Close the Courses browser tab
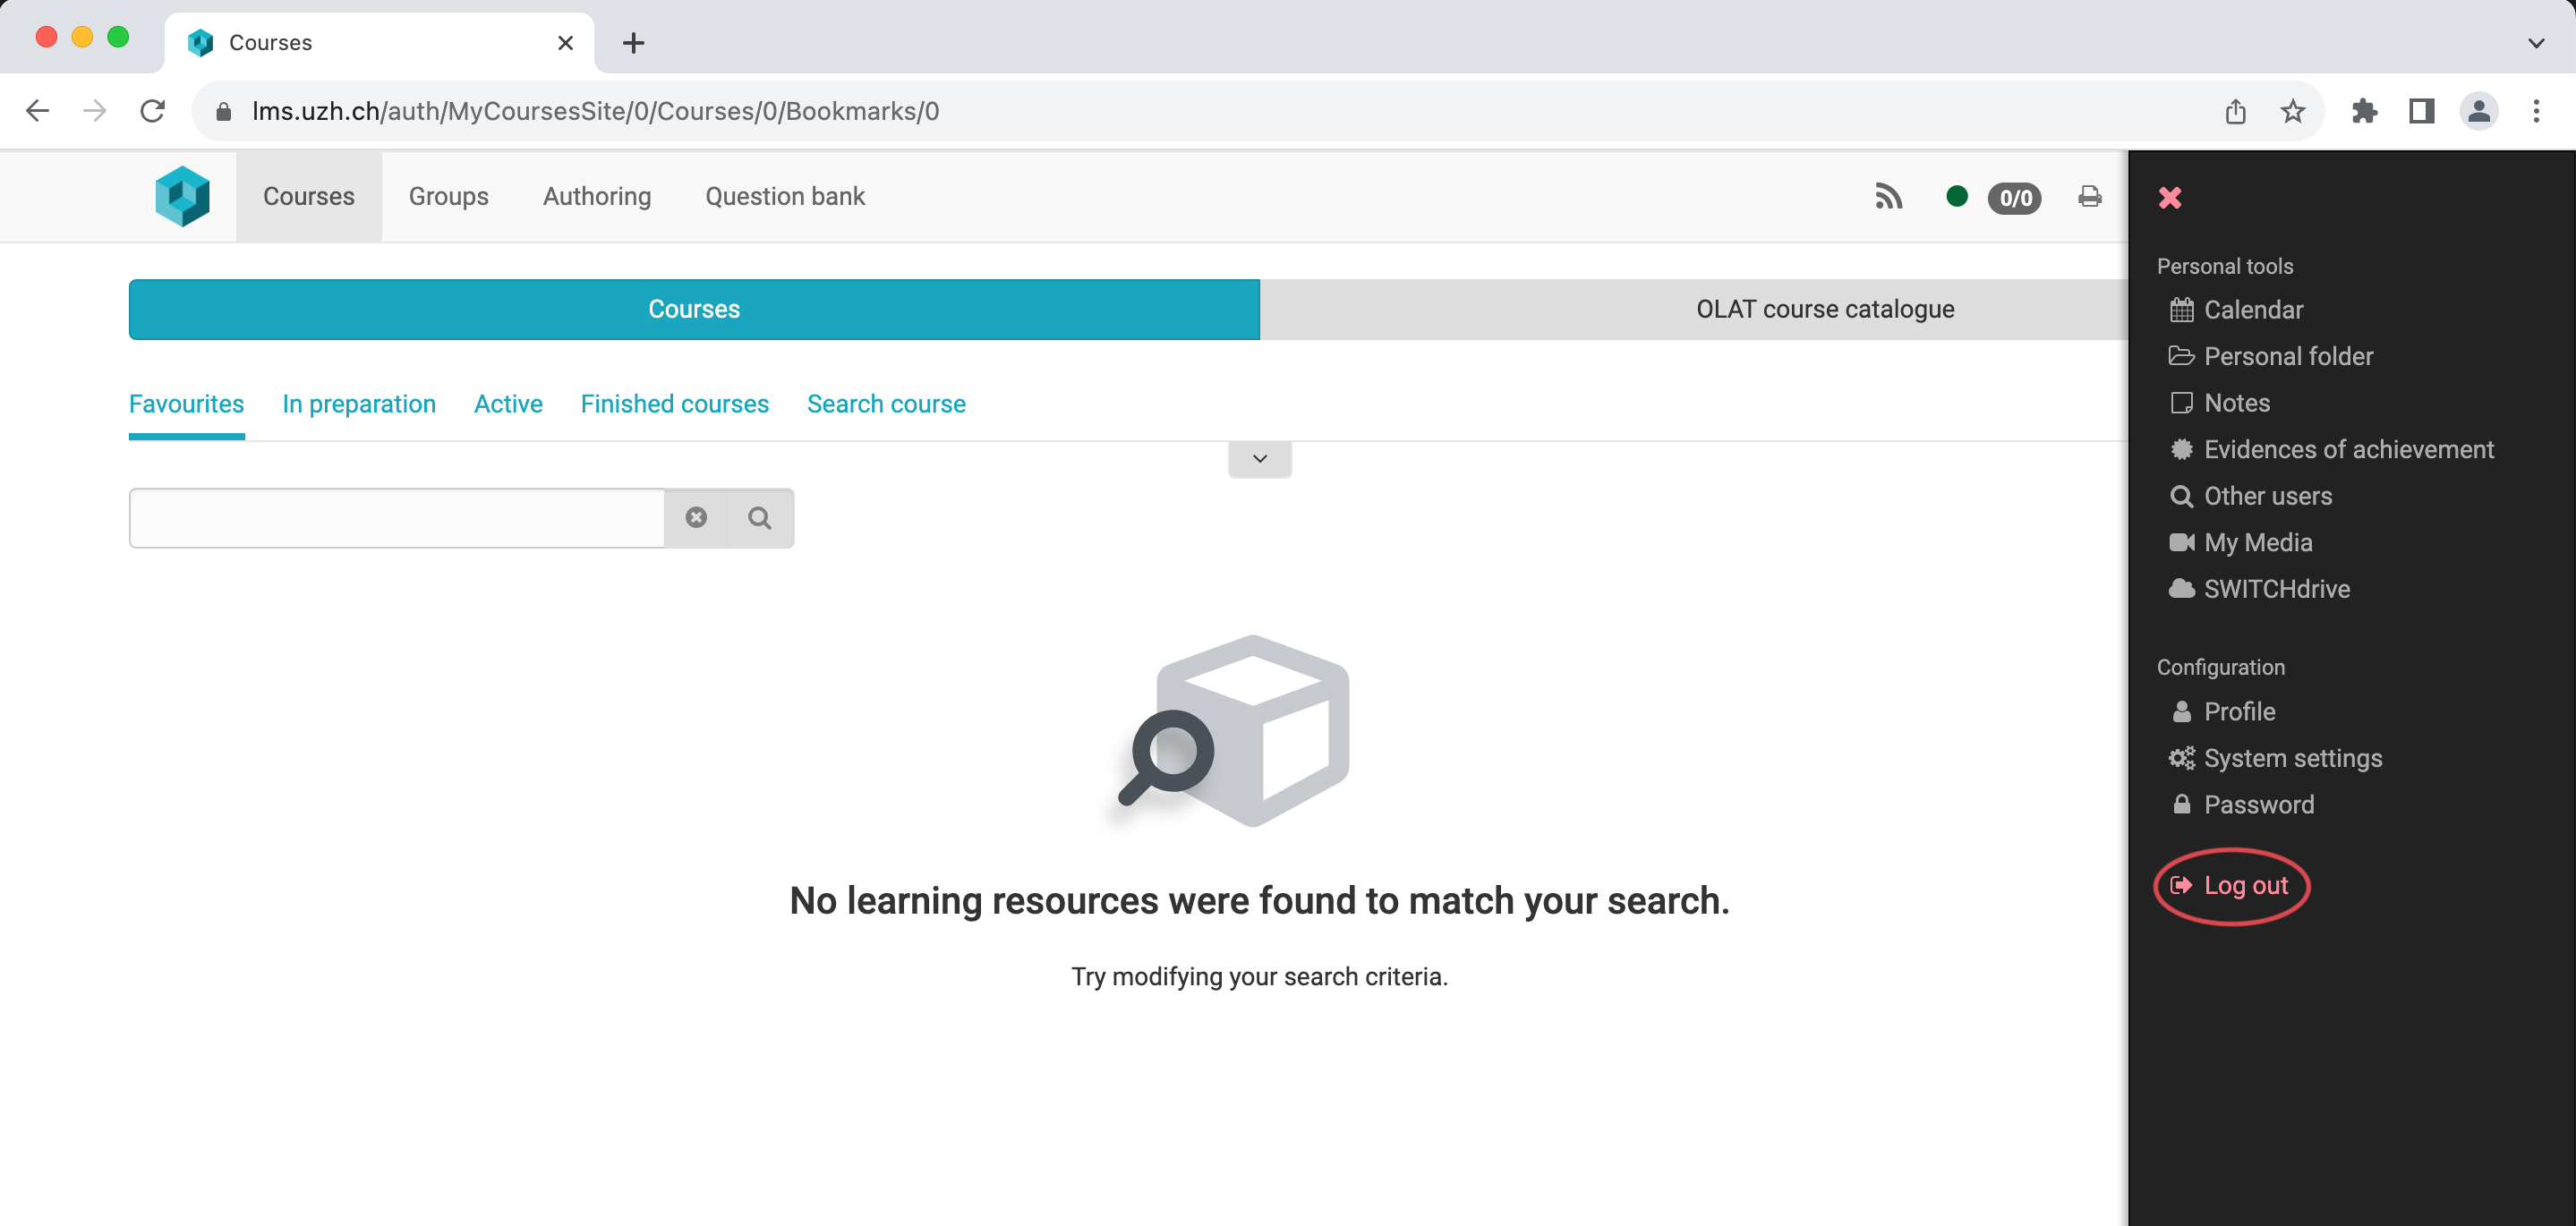Image resolution: width=2576 pixels, height=1226 pixels. 565,43
